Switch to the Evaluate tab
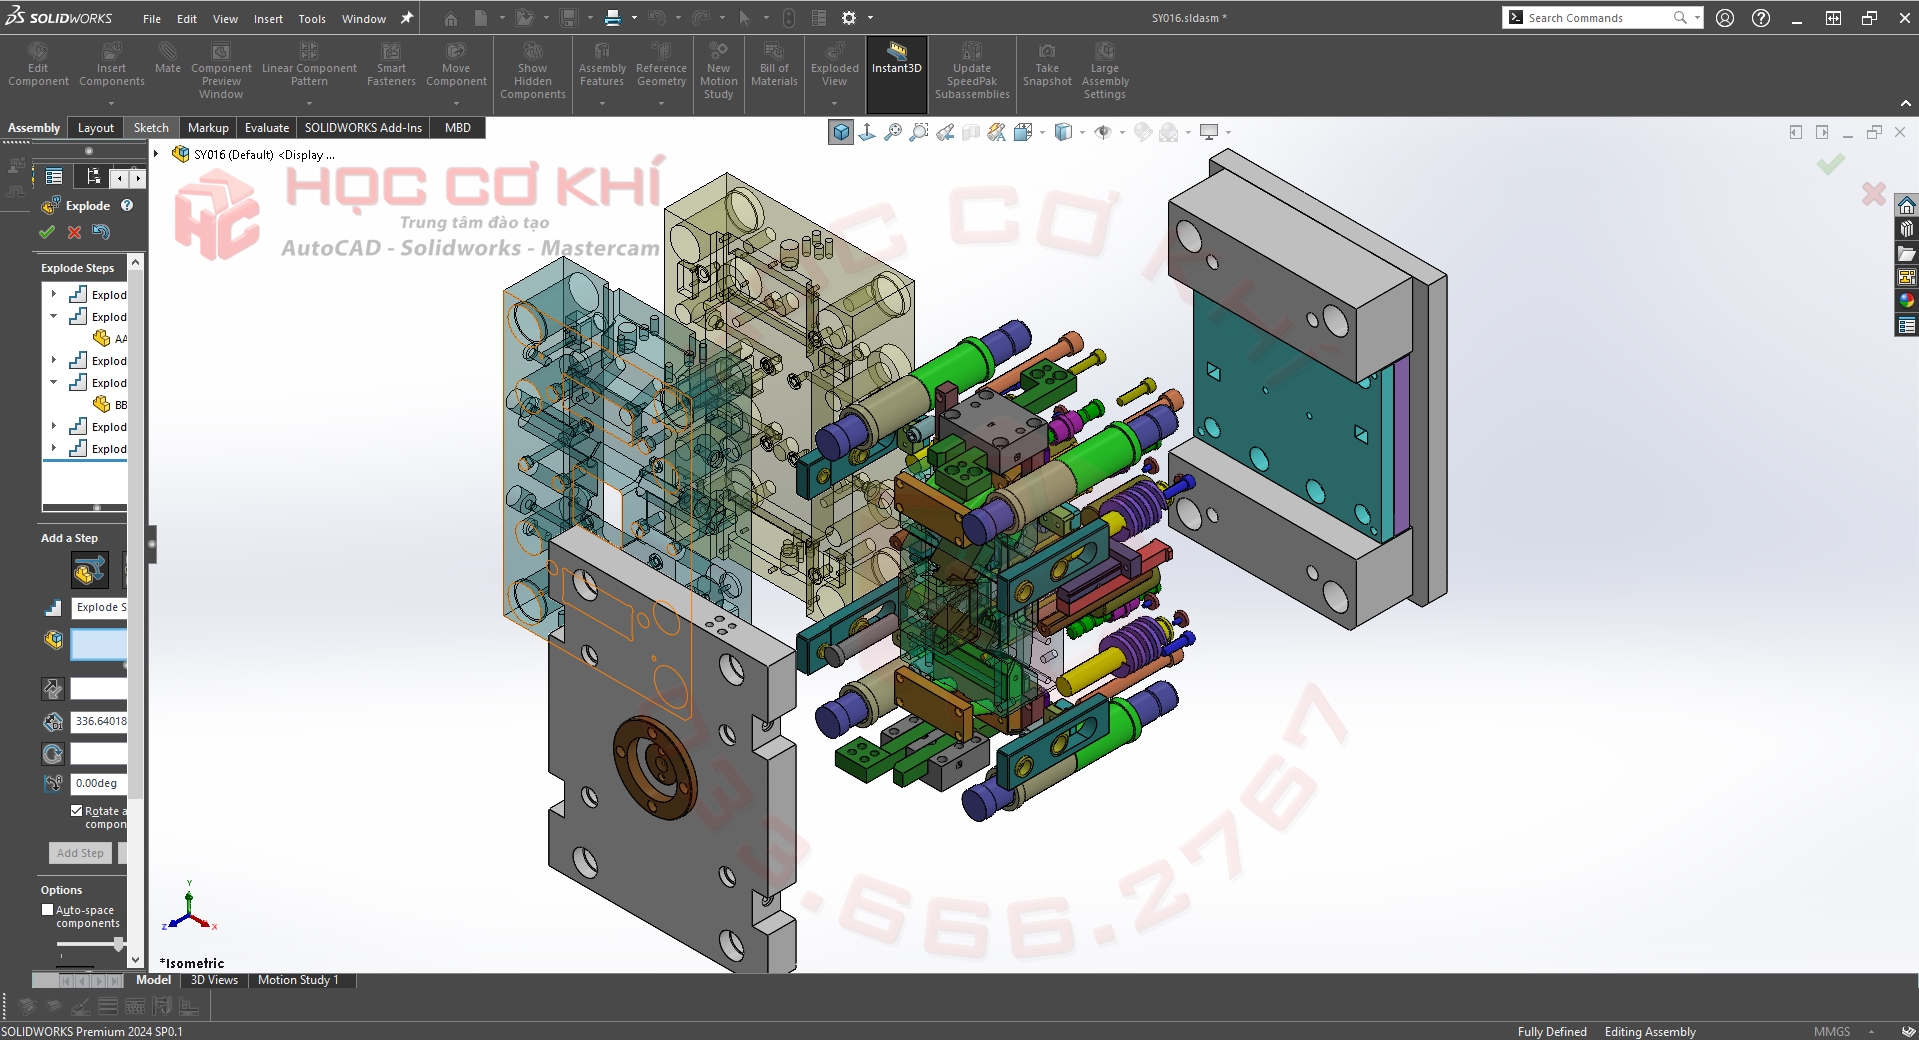This screenshot has height=1040, width=1919. point(267,128)
